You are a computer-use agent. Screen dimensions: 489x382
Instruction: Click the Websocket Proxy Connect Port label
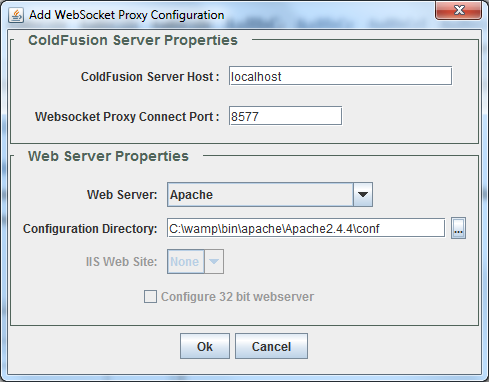pyautogui.click(x=127, y=117)
